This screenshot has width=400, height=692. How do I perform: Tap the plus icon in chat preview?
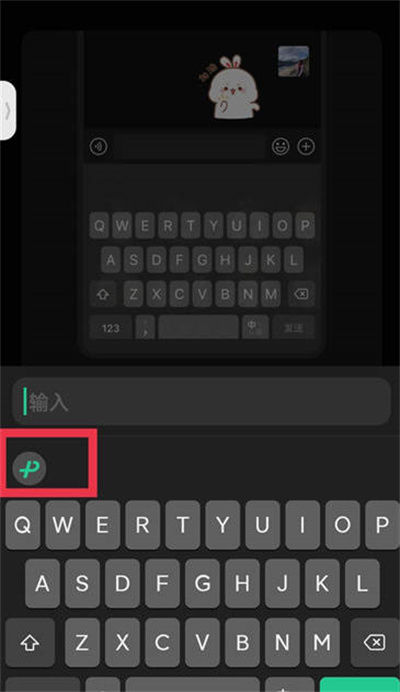[x=306, y=146]
